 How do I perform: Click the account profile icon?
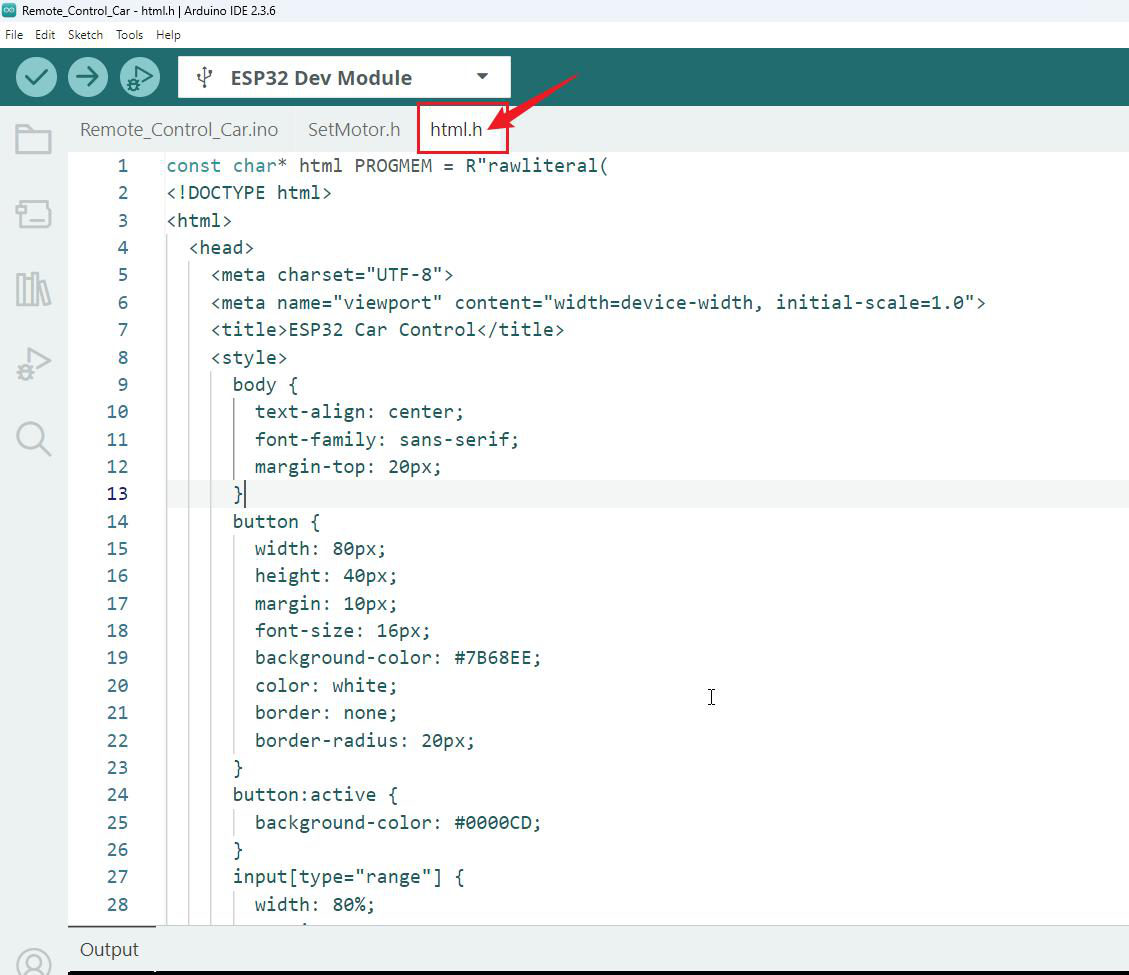pos(33,962)
